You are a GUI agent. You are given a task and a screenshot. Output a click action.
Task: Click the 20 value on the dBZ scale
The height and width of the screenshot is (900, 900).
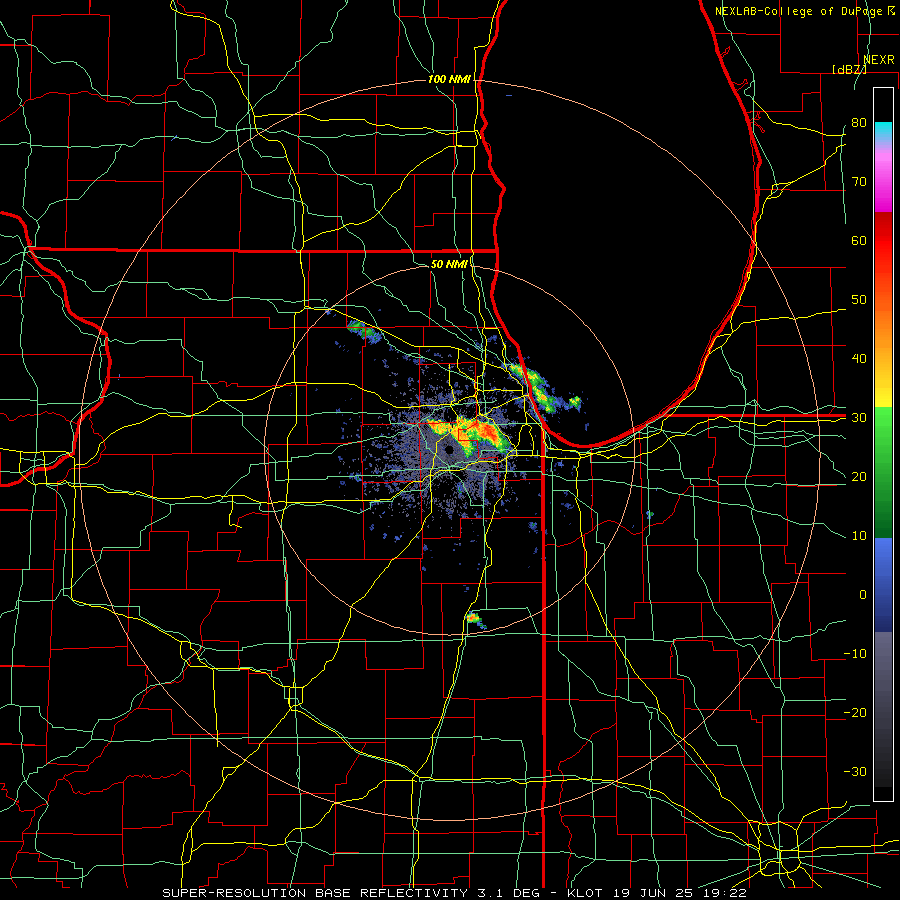click(x=859, y=476)
